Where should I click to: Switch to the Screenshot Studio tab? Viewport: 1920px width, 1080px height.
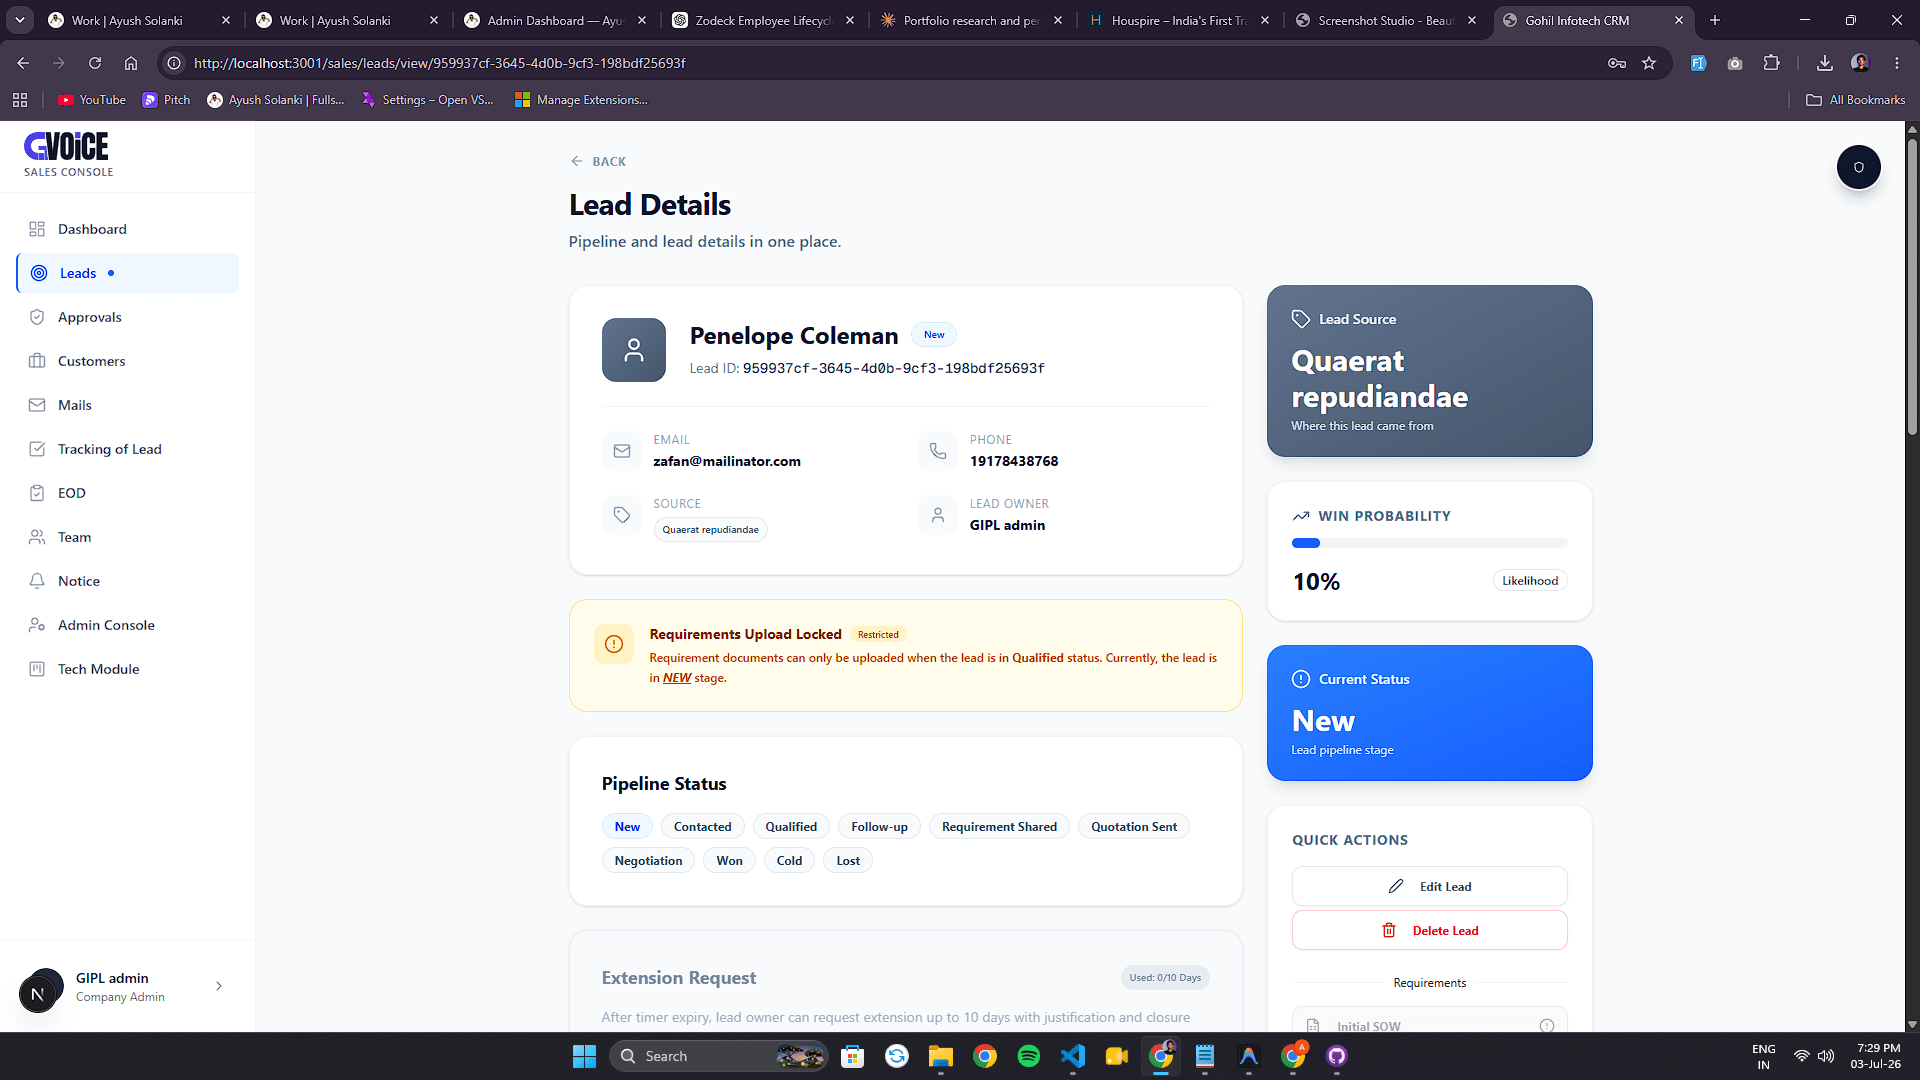tap(1385, 20)
